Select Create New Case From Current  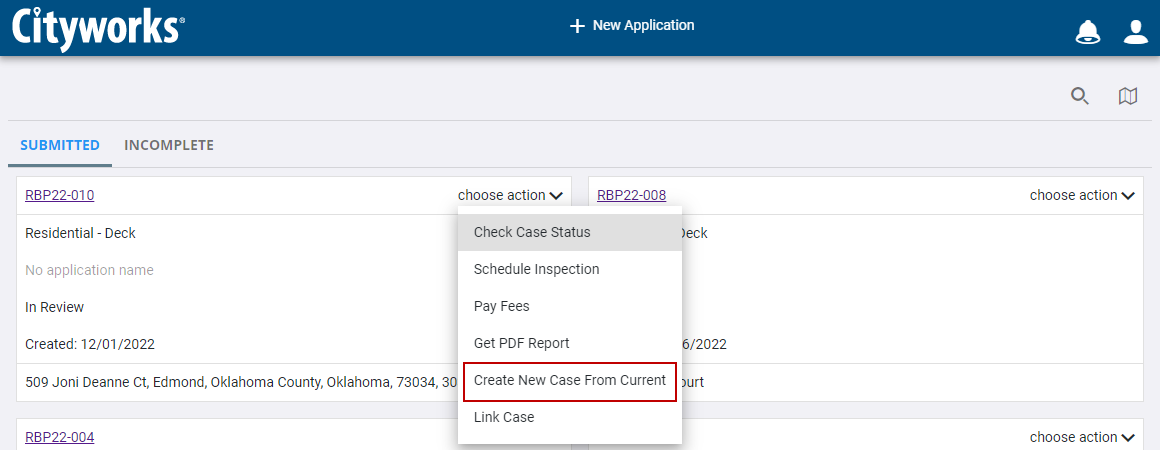[570, 381]
